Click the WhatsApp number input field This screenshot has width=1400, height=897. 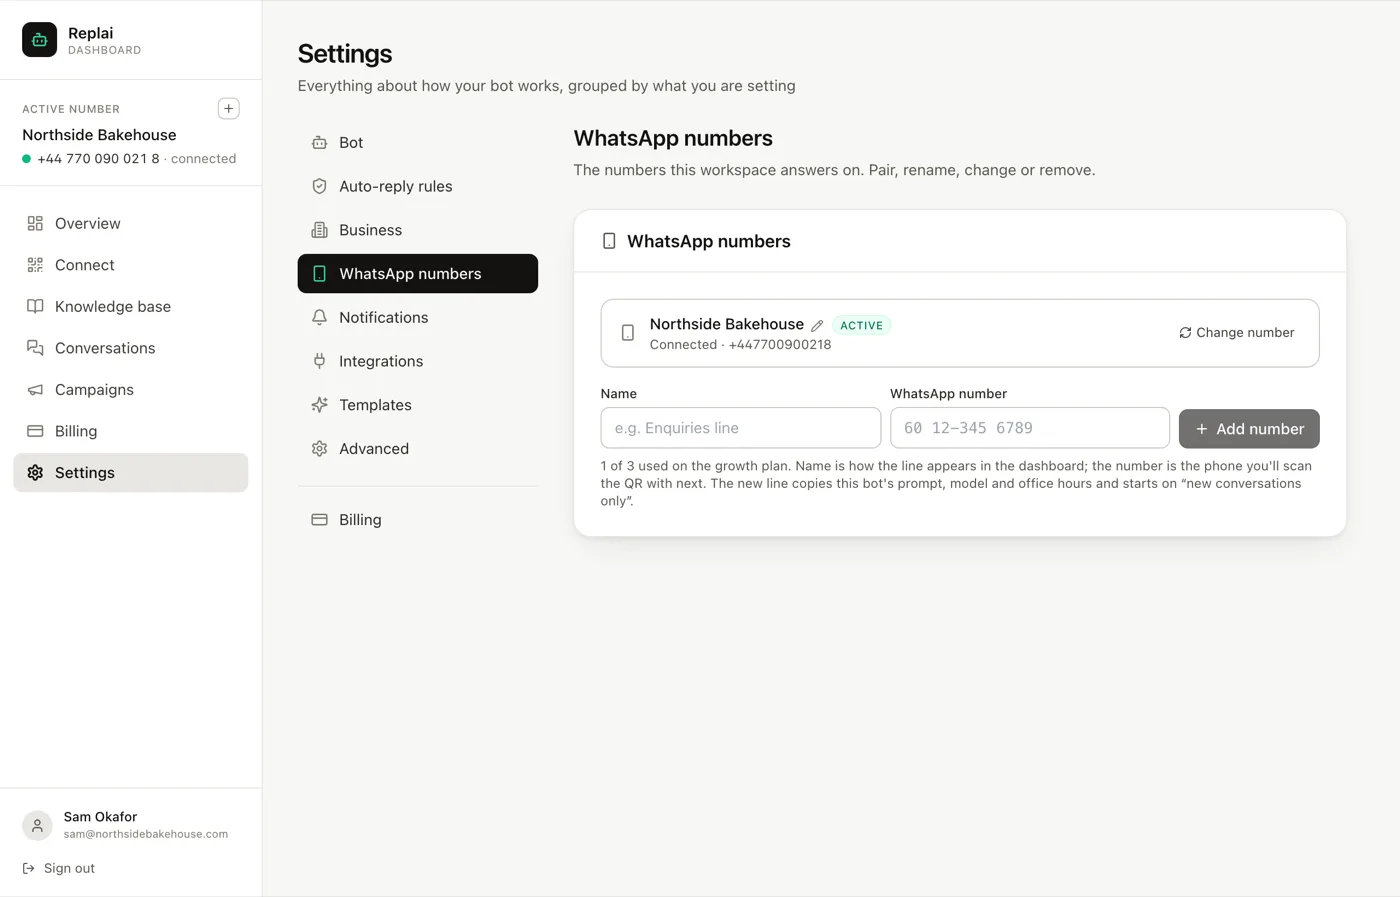(1030, 428)
